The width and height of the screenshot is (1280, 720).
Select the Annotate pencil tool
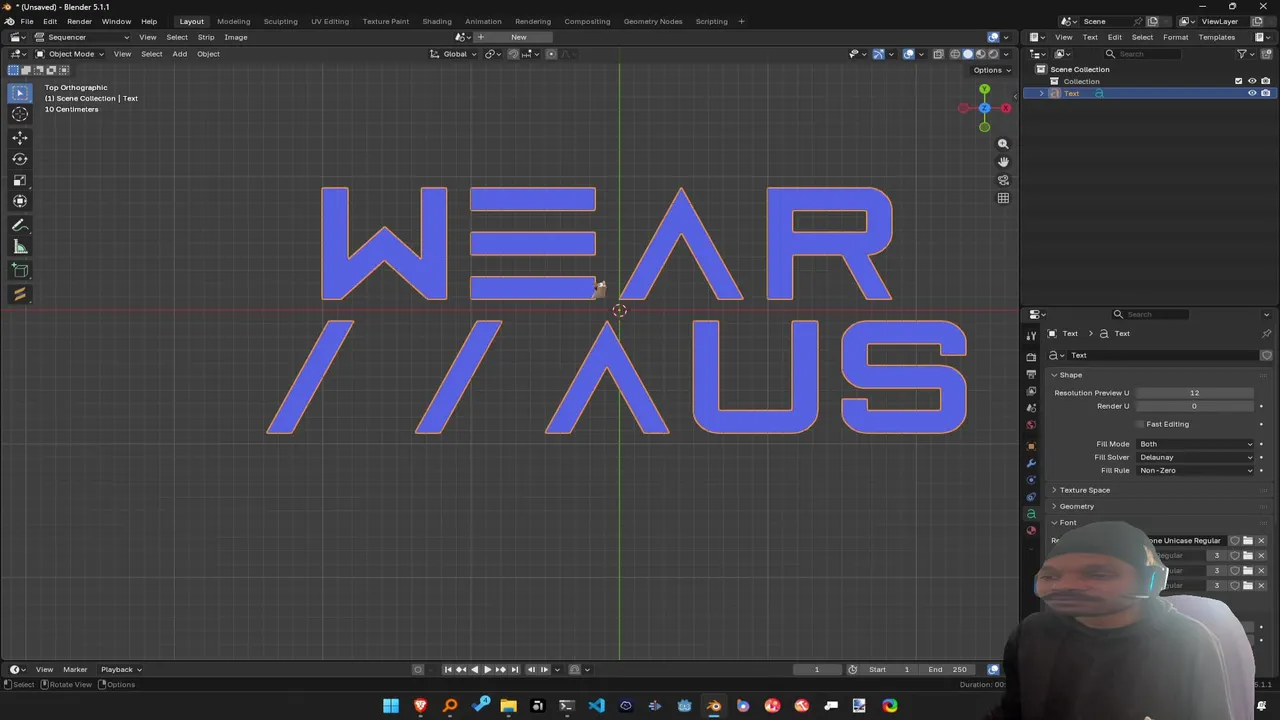pyautogui.click(x=20, y=226)
